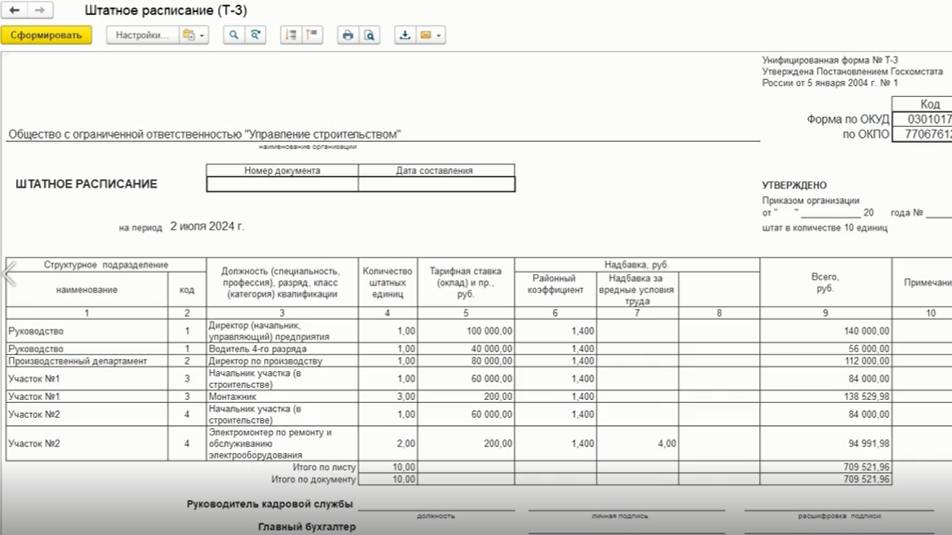Screen dimensions: 952x535
Task: Select the Производственный департамент cell
Action: coord(87,361)
